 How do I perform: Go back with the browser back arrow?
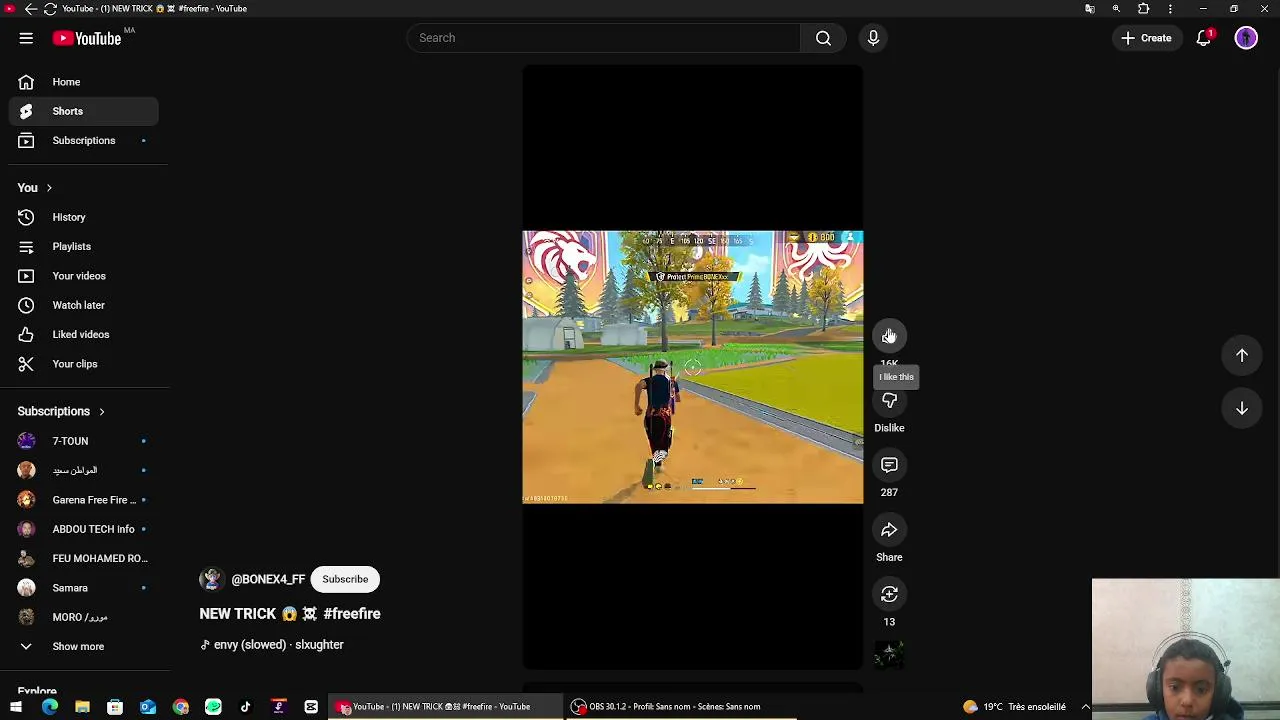[x=30, y=8]
